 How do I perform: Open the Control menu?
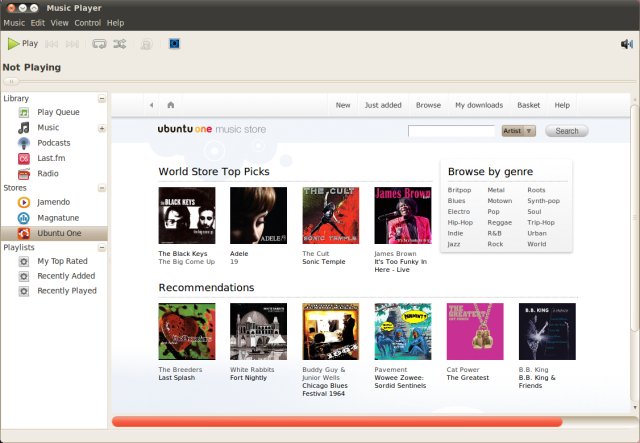[x=87, y=22]
